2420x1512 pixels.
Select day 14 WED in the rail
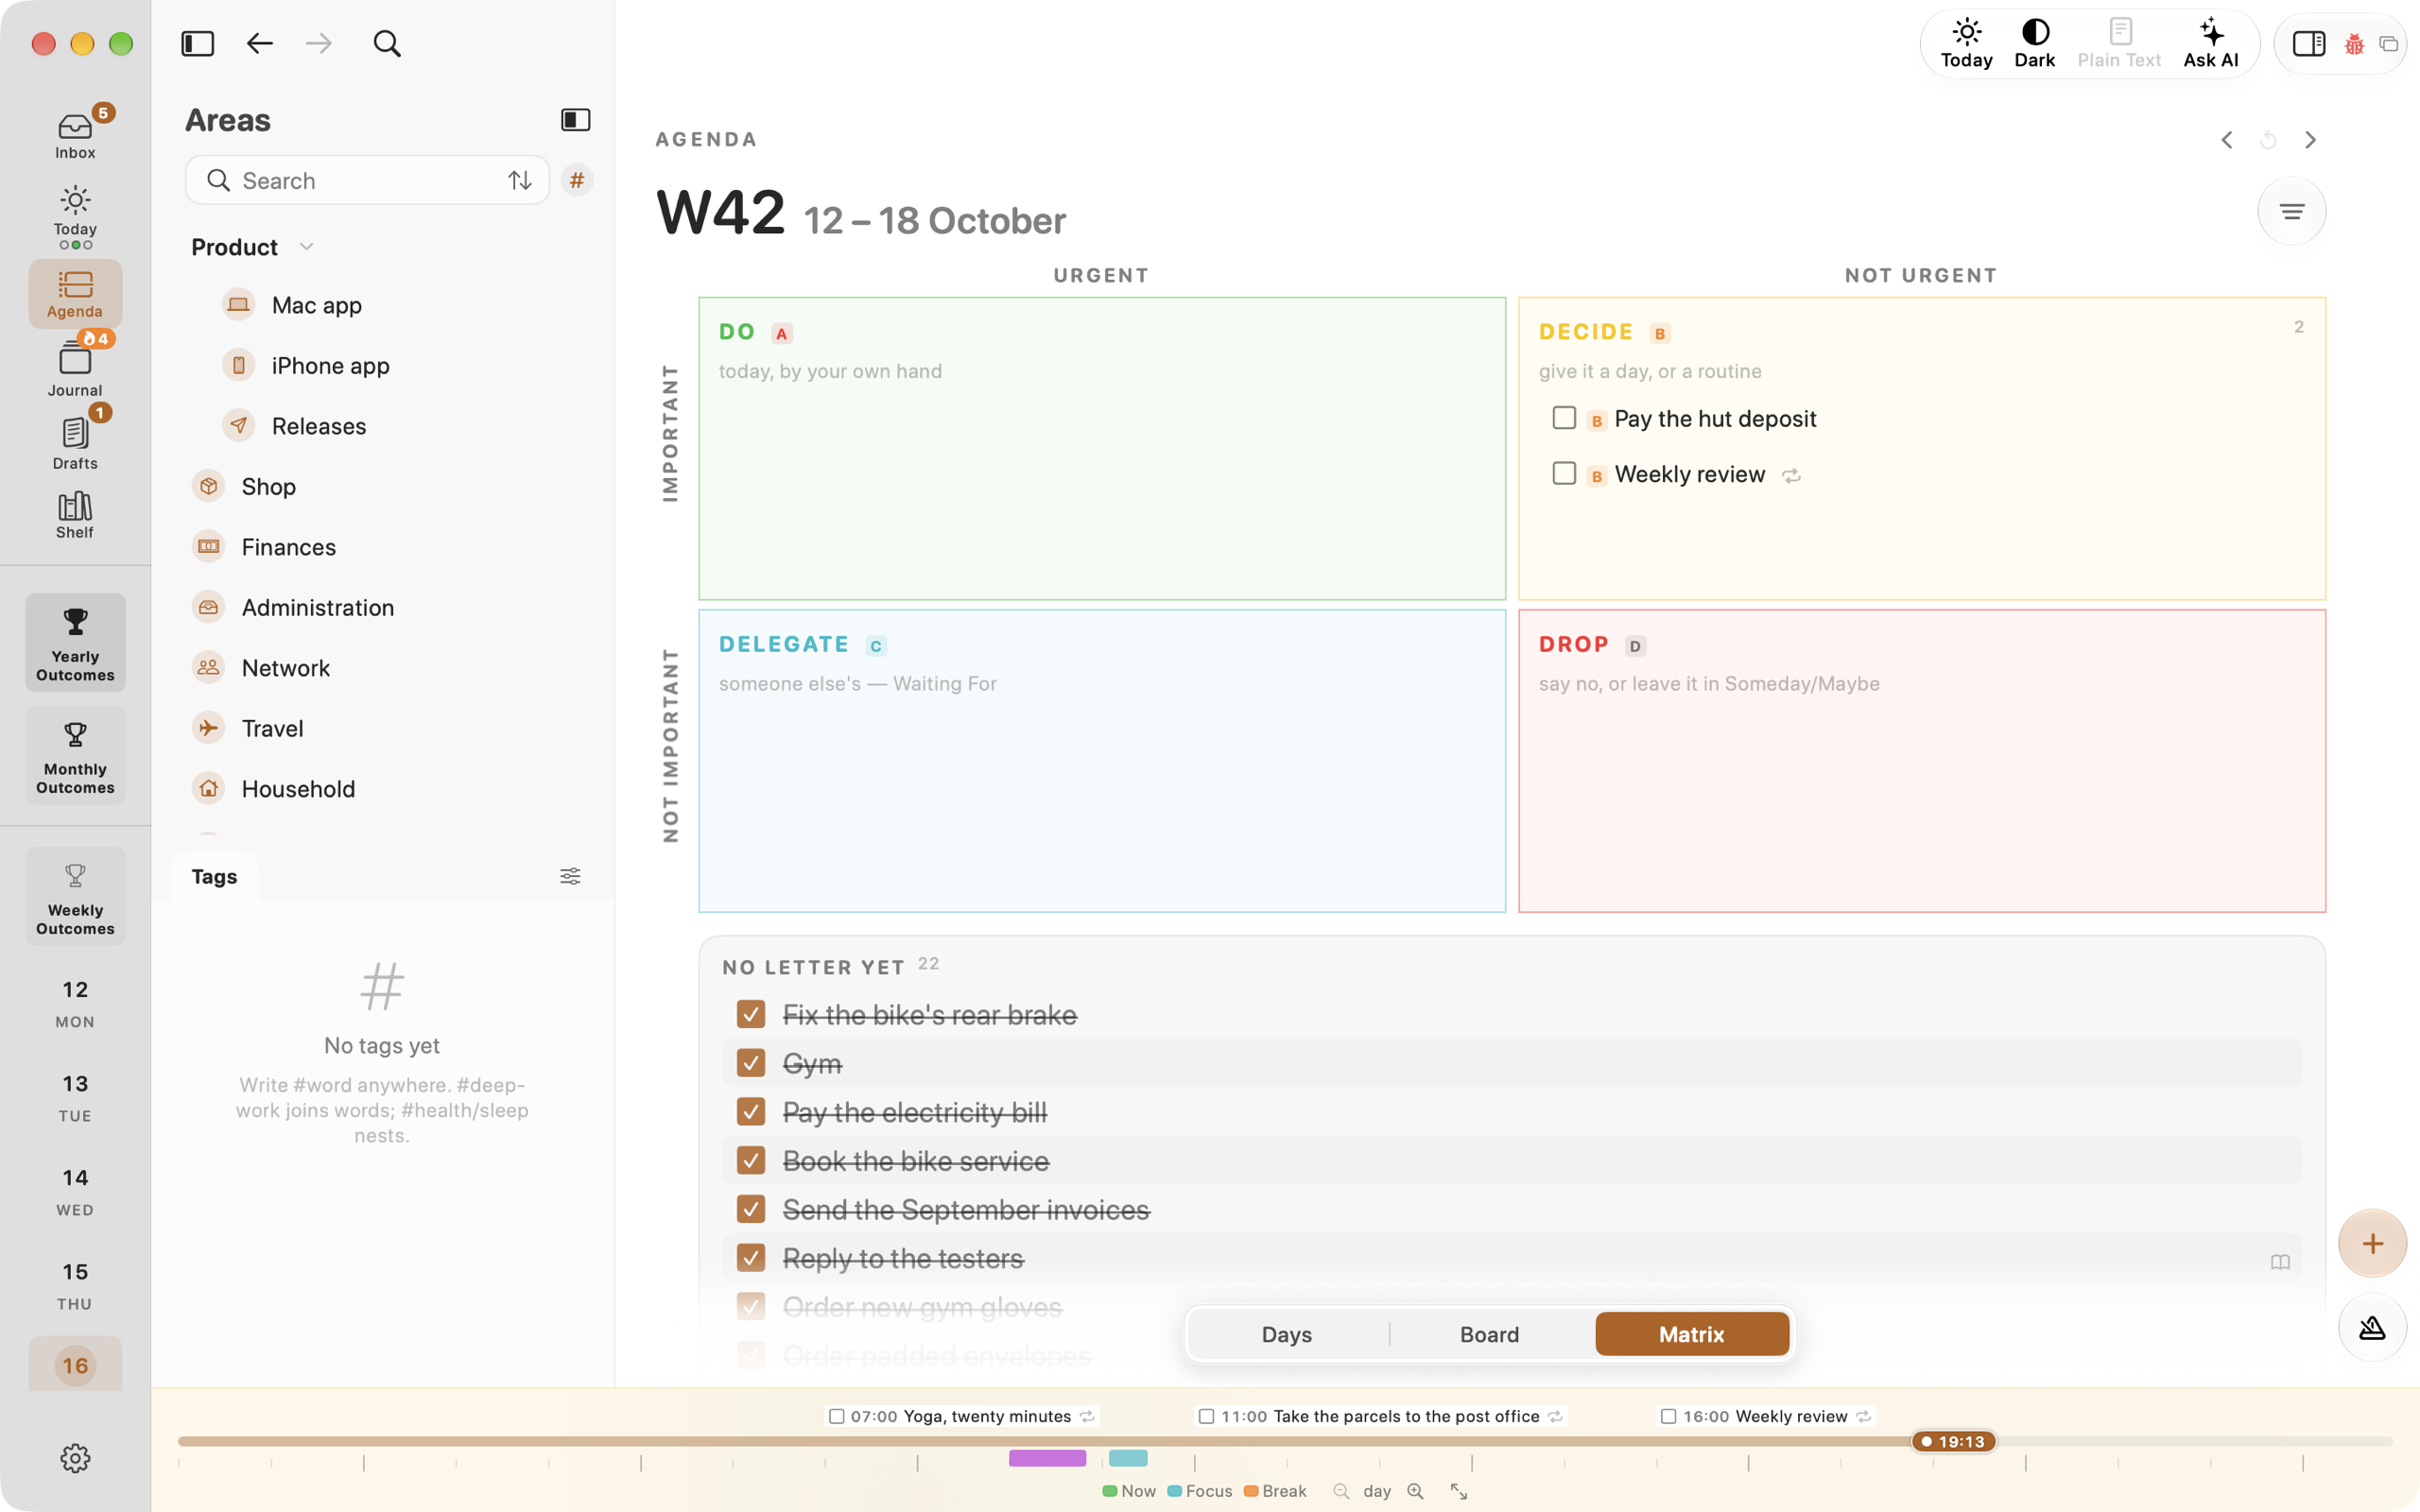75,1191
